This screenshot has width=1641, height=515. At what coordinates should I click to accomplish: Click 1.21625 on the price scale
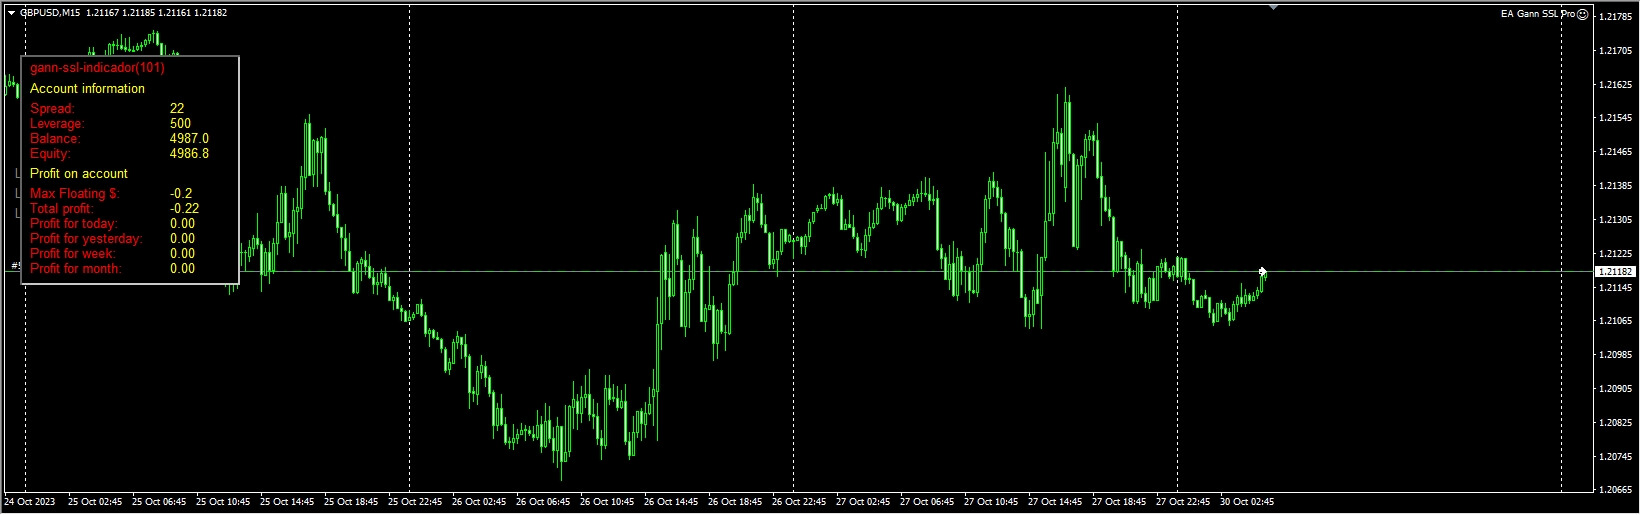(1616, 85)
